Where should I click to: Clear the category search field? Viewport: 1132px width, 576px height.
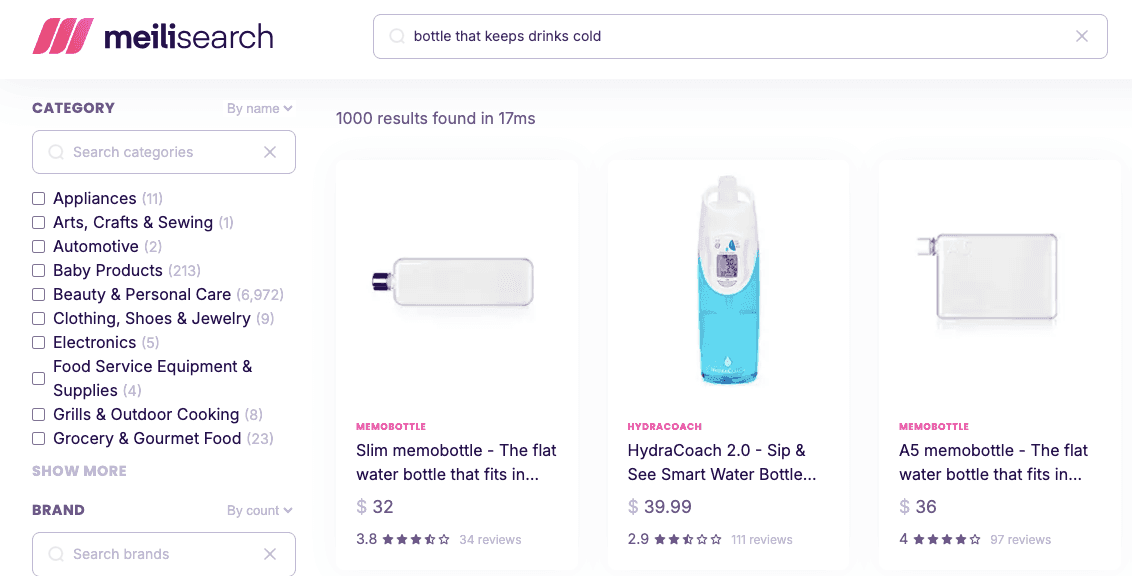tap(269, 152)
